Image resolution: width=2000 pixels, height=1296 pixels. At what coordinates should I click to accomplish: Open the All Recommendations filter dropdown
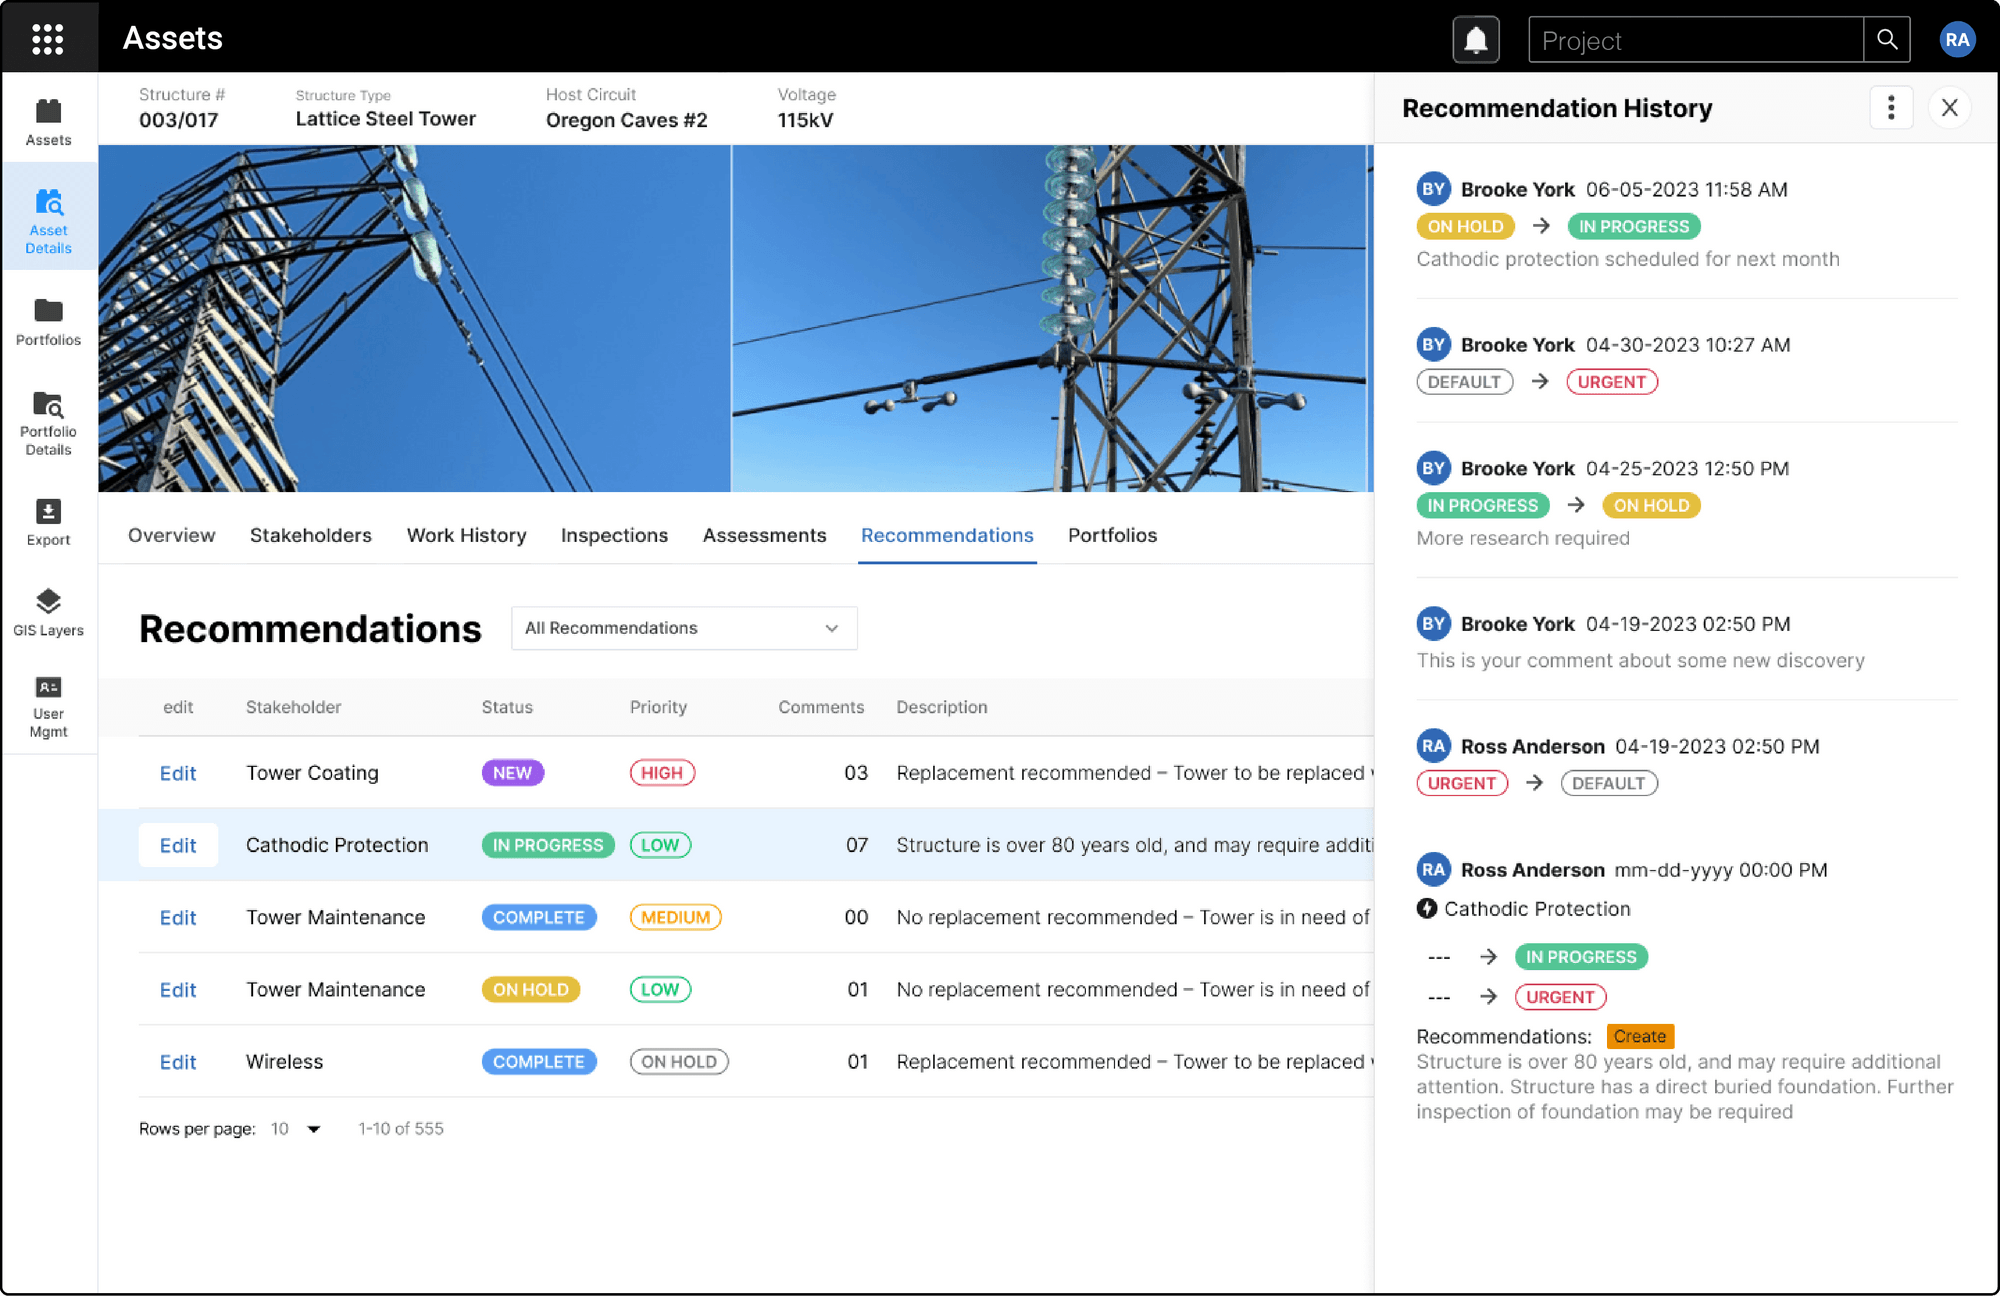(x=684, y=628)
